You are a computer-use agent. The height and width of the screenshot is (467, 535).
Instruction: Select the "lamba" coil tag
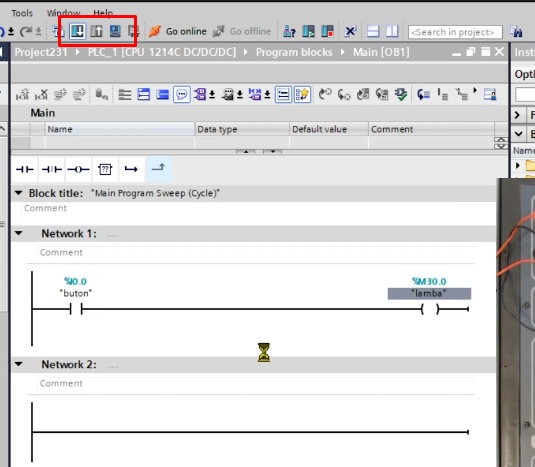pyautogui.click(x=429, y=294)
